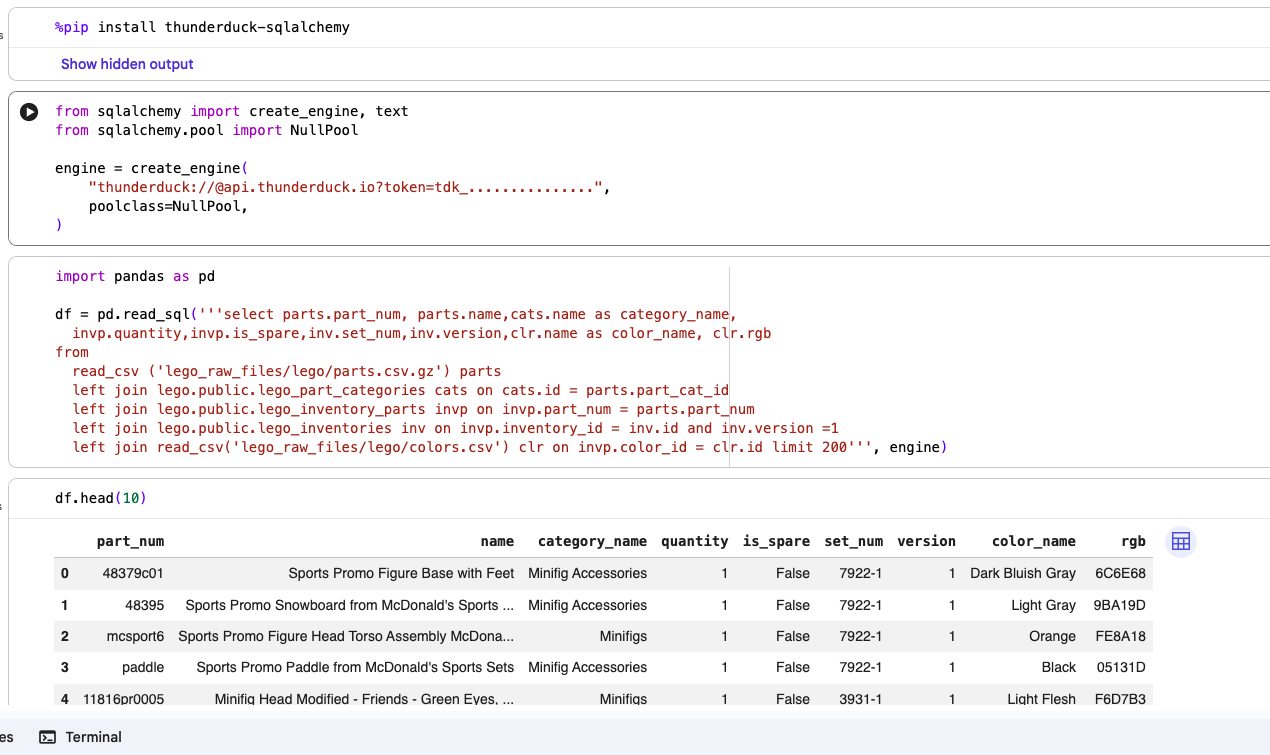Viewport: 1270px width, 755px height.
Task: Select the name column header
Action: tap(497, 541)
